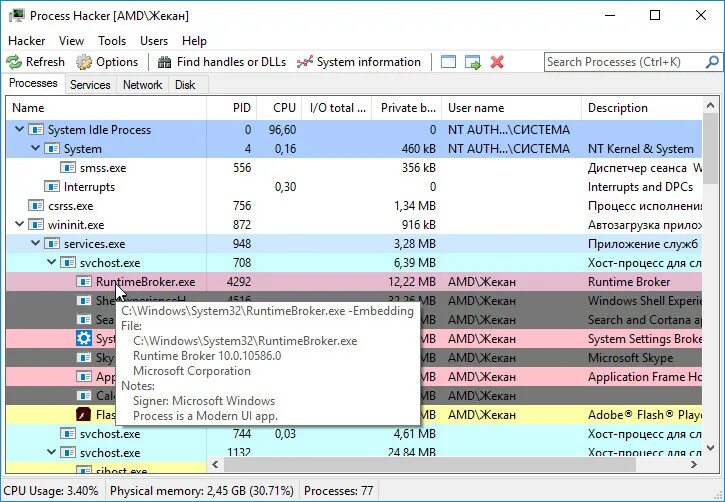
Task: Click the Application Frame Host row icon
Action: tap(84, 376)
